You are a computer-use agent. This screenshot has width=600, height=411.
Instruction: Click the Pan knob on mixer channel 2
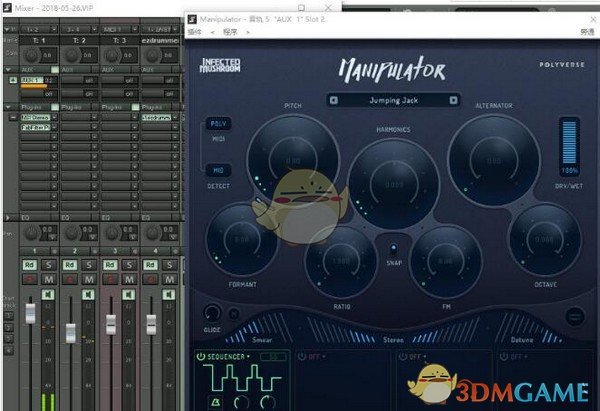tap(72, 232)
